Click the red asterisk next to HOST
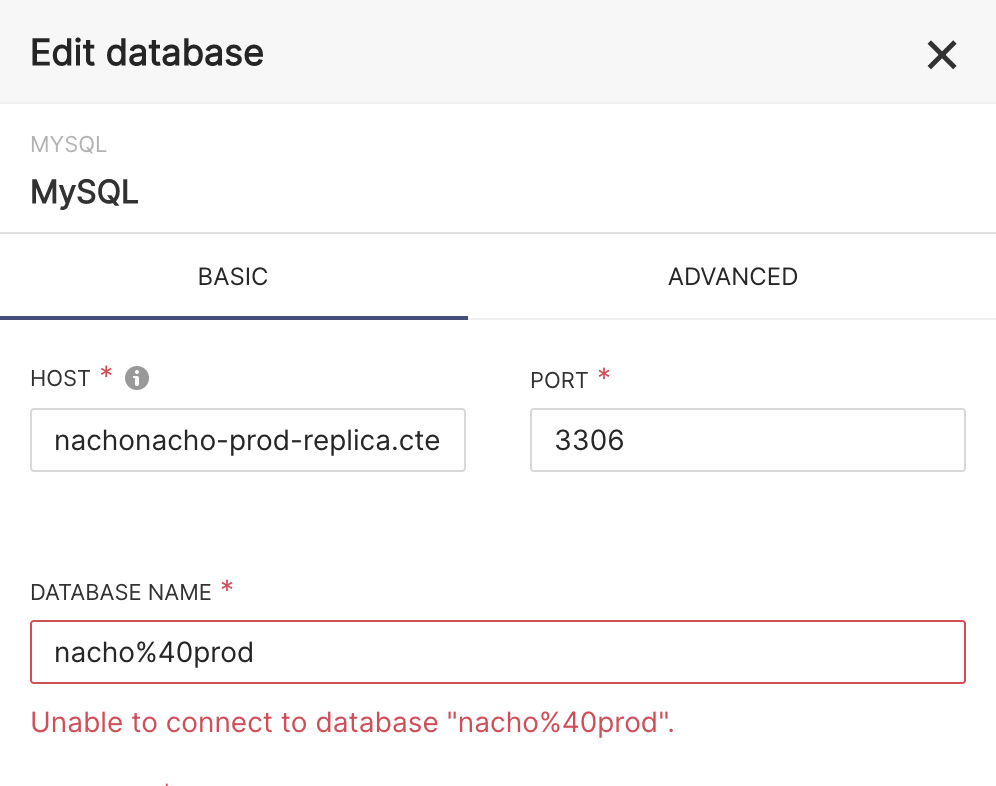Viewport: 996px width, 786px height. 107,371
